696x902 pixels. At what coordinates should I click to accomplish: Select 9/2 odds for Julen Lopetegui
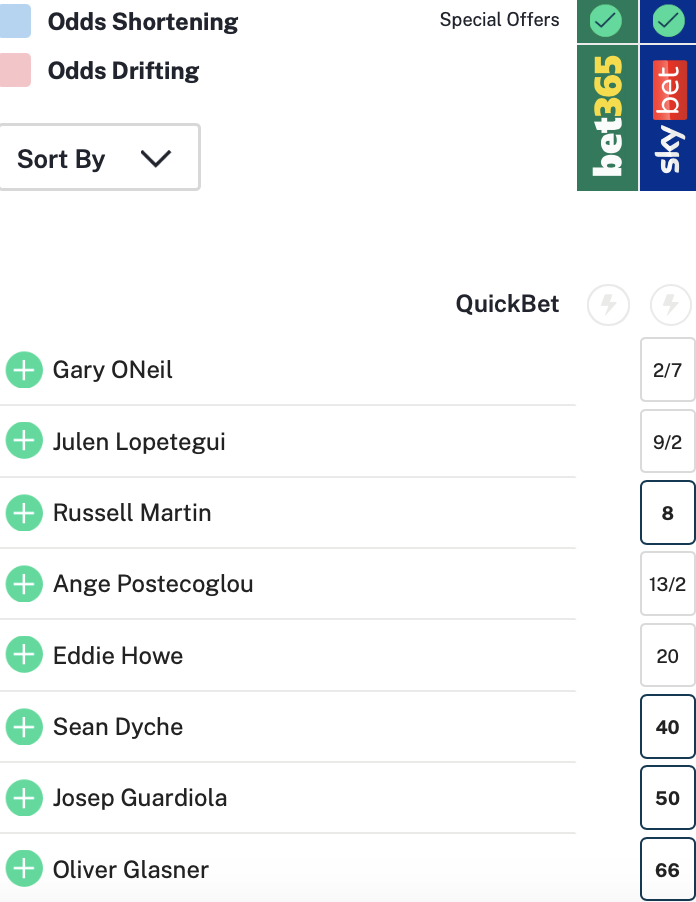(667, 441)
